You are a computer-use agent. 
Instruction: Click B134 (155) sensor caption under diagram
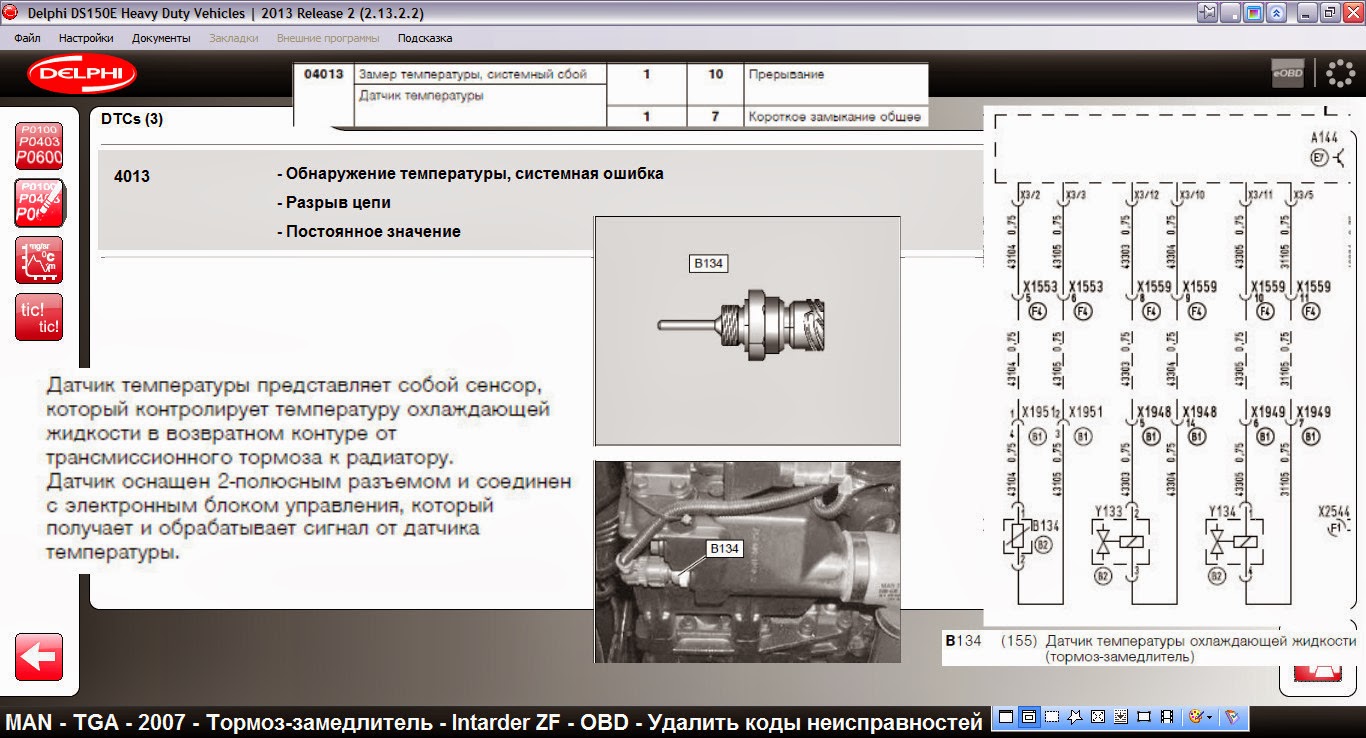(x=1150, y=649)
